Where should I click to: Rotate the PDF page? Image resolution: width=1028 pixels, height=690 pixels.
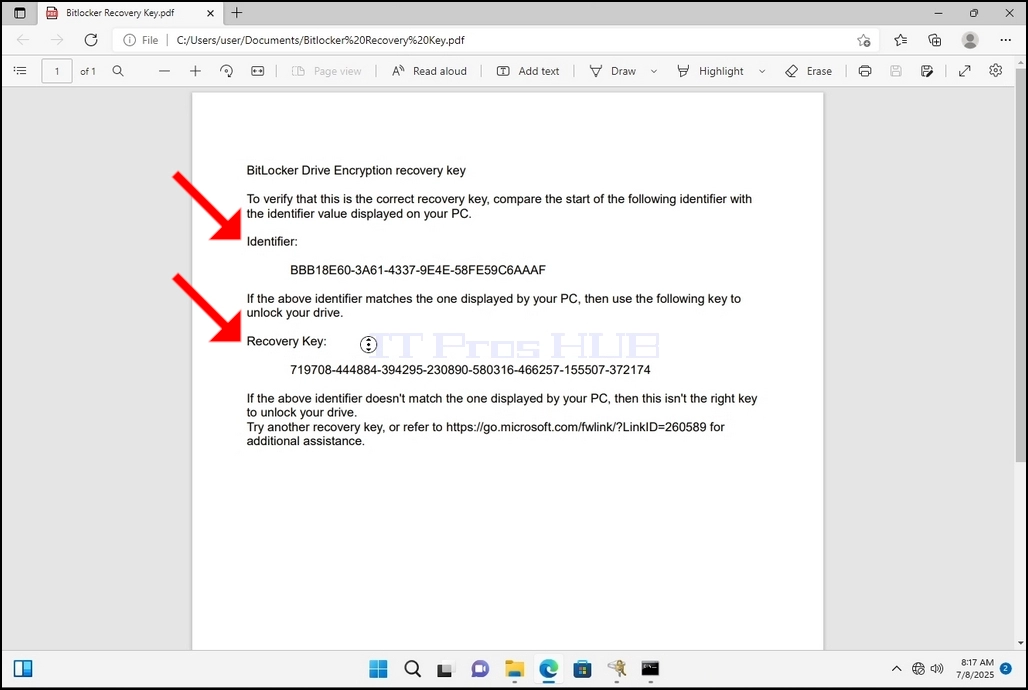[226, 71]
